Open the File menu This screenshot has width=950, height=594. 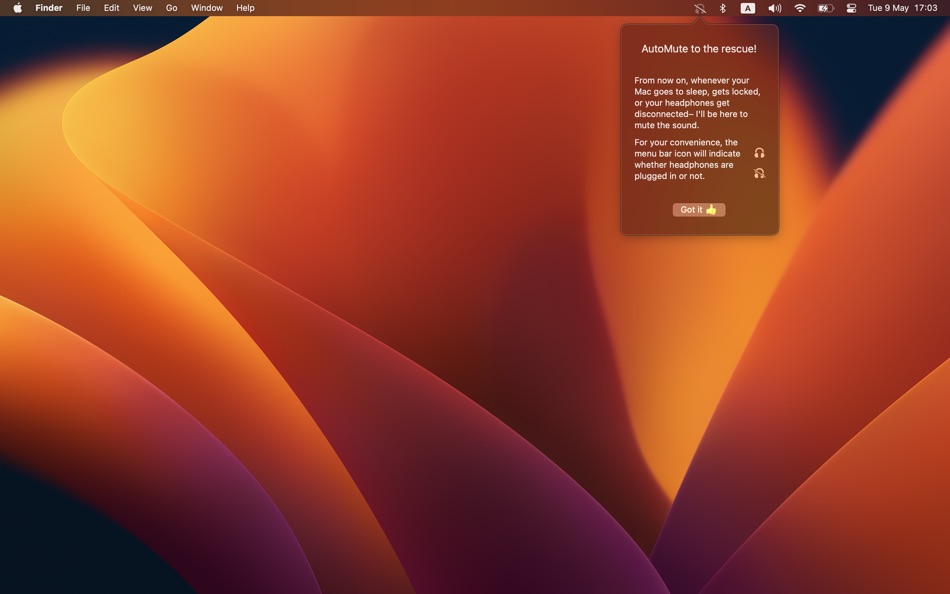[x=83, y=8]
